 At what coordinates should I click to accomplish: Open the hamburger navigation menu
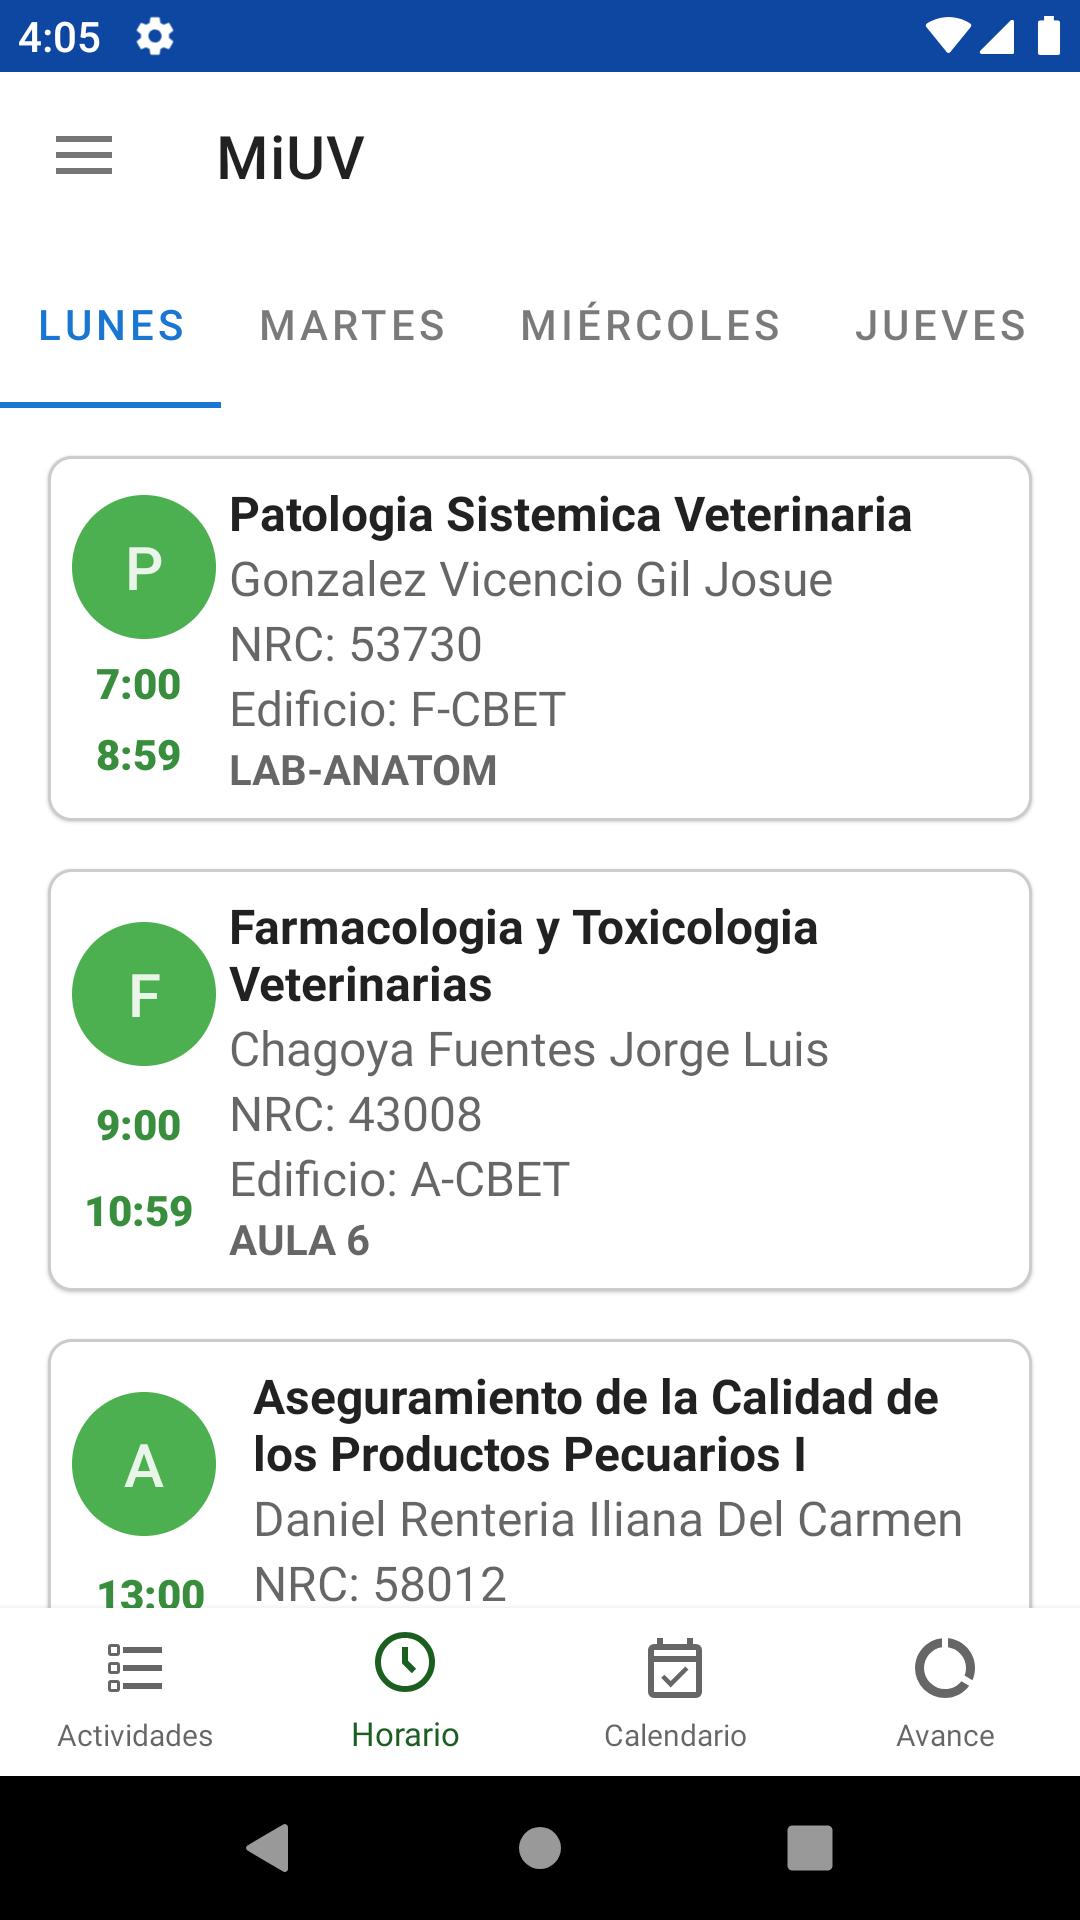[84, 156]
